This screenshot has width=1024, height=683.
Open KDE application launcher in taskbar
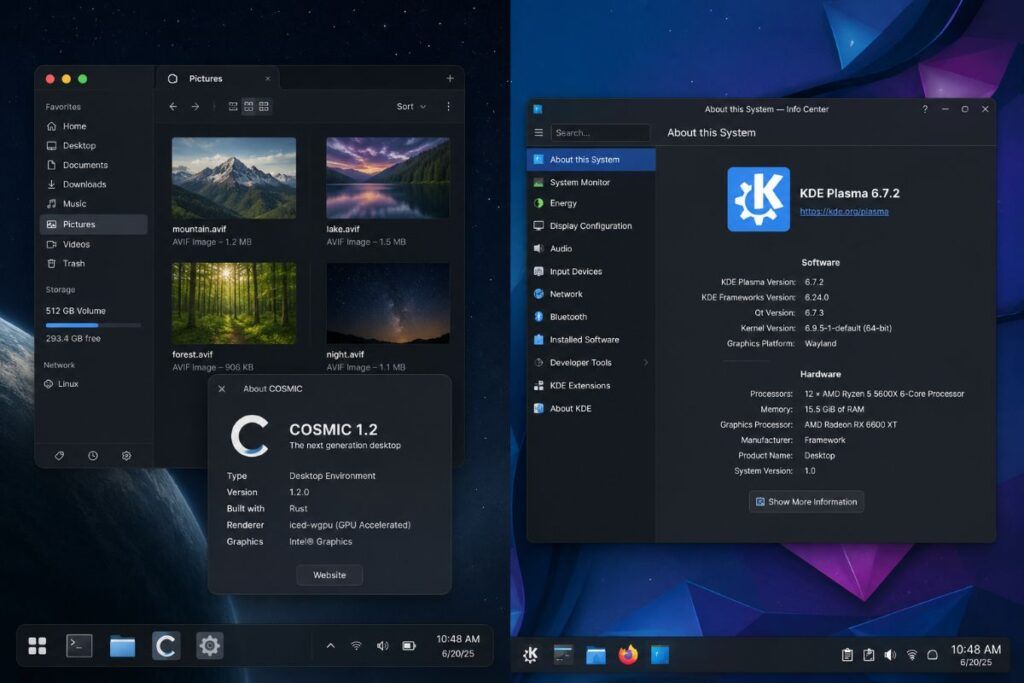(x=530, y=654)
